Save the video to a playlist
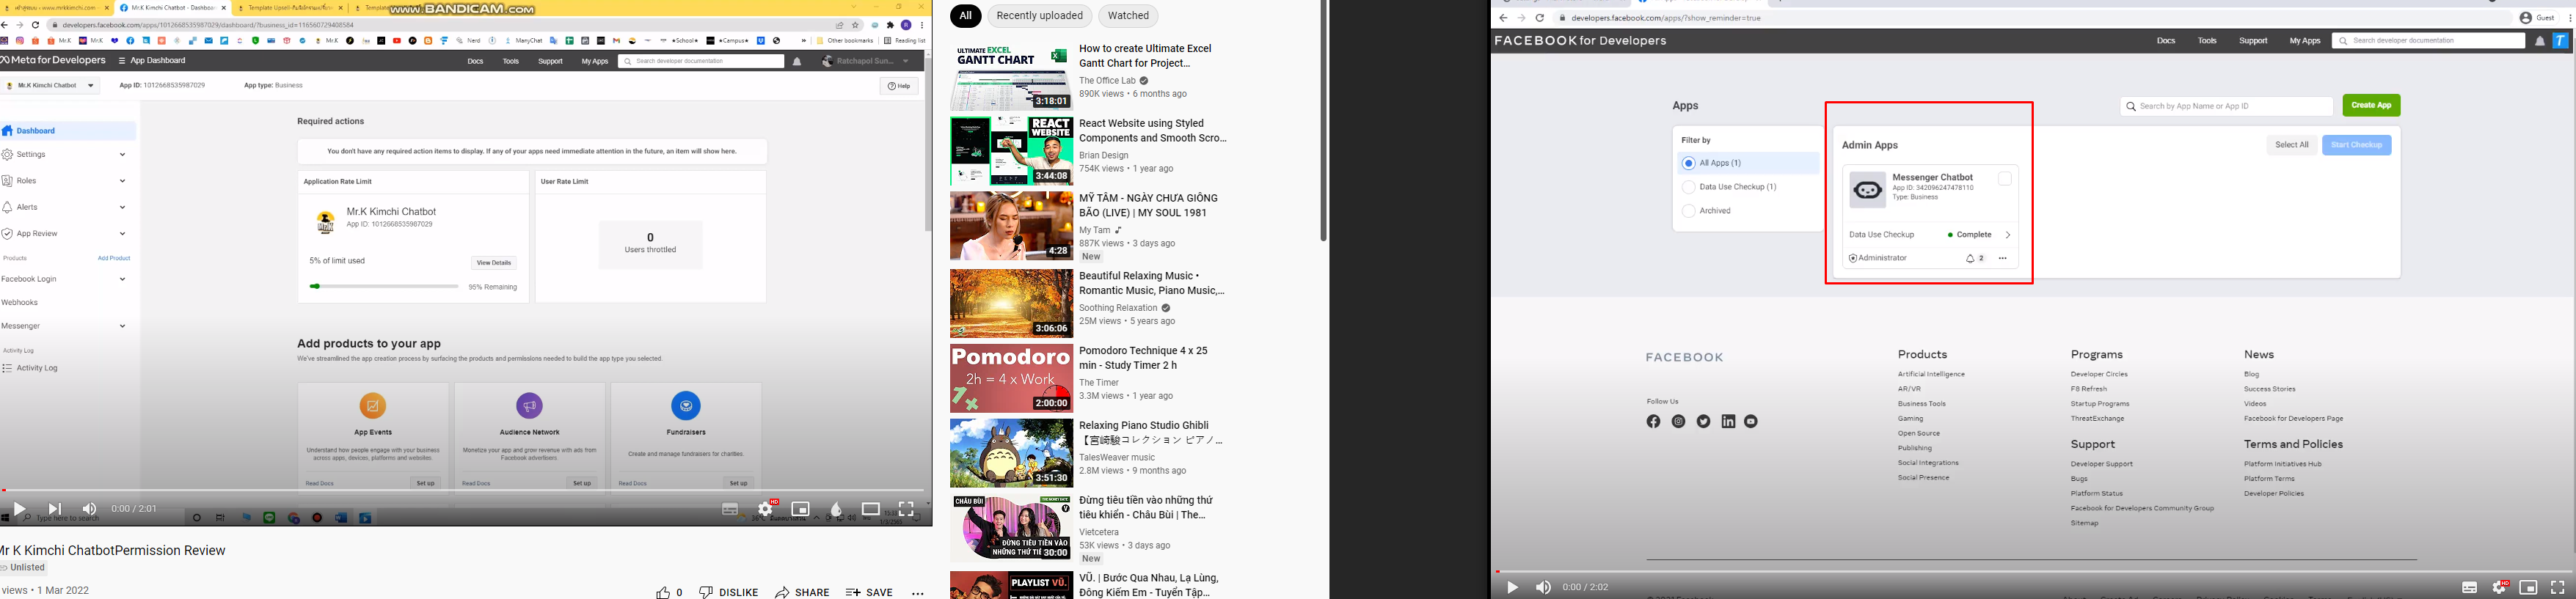The image size is (2576, 599). click(x=869, y=592)
